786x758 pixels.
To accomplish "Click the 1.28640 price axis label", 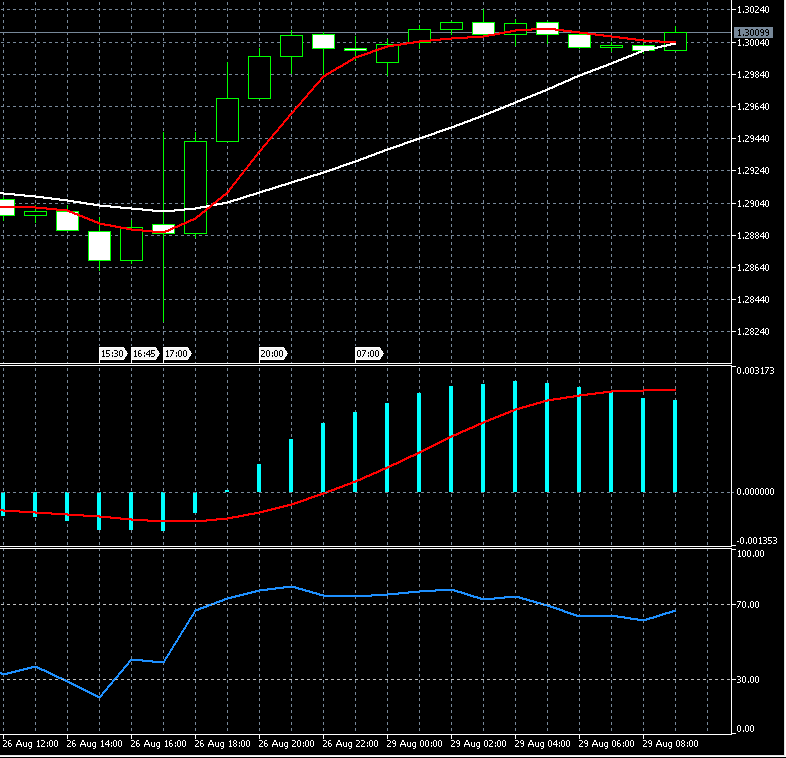I will 753,268.
